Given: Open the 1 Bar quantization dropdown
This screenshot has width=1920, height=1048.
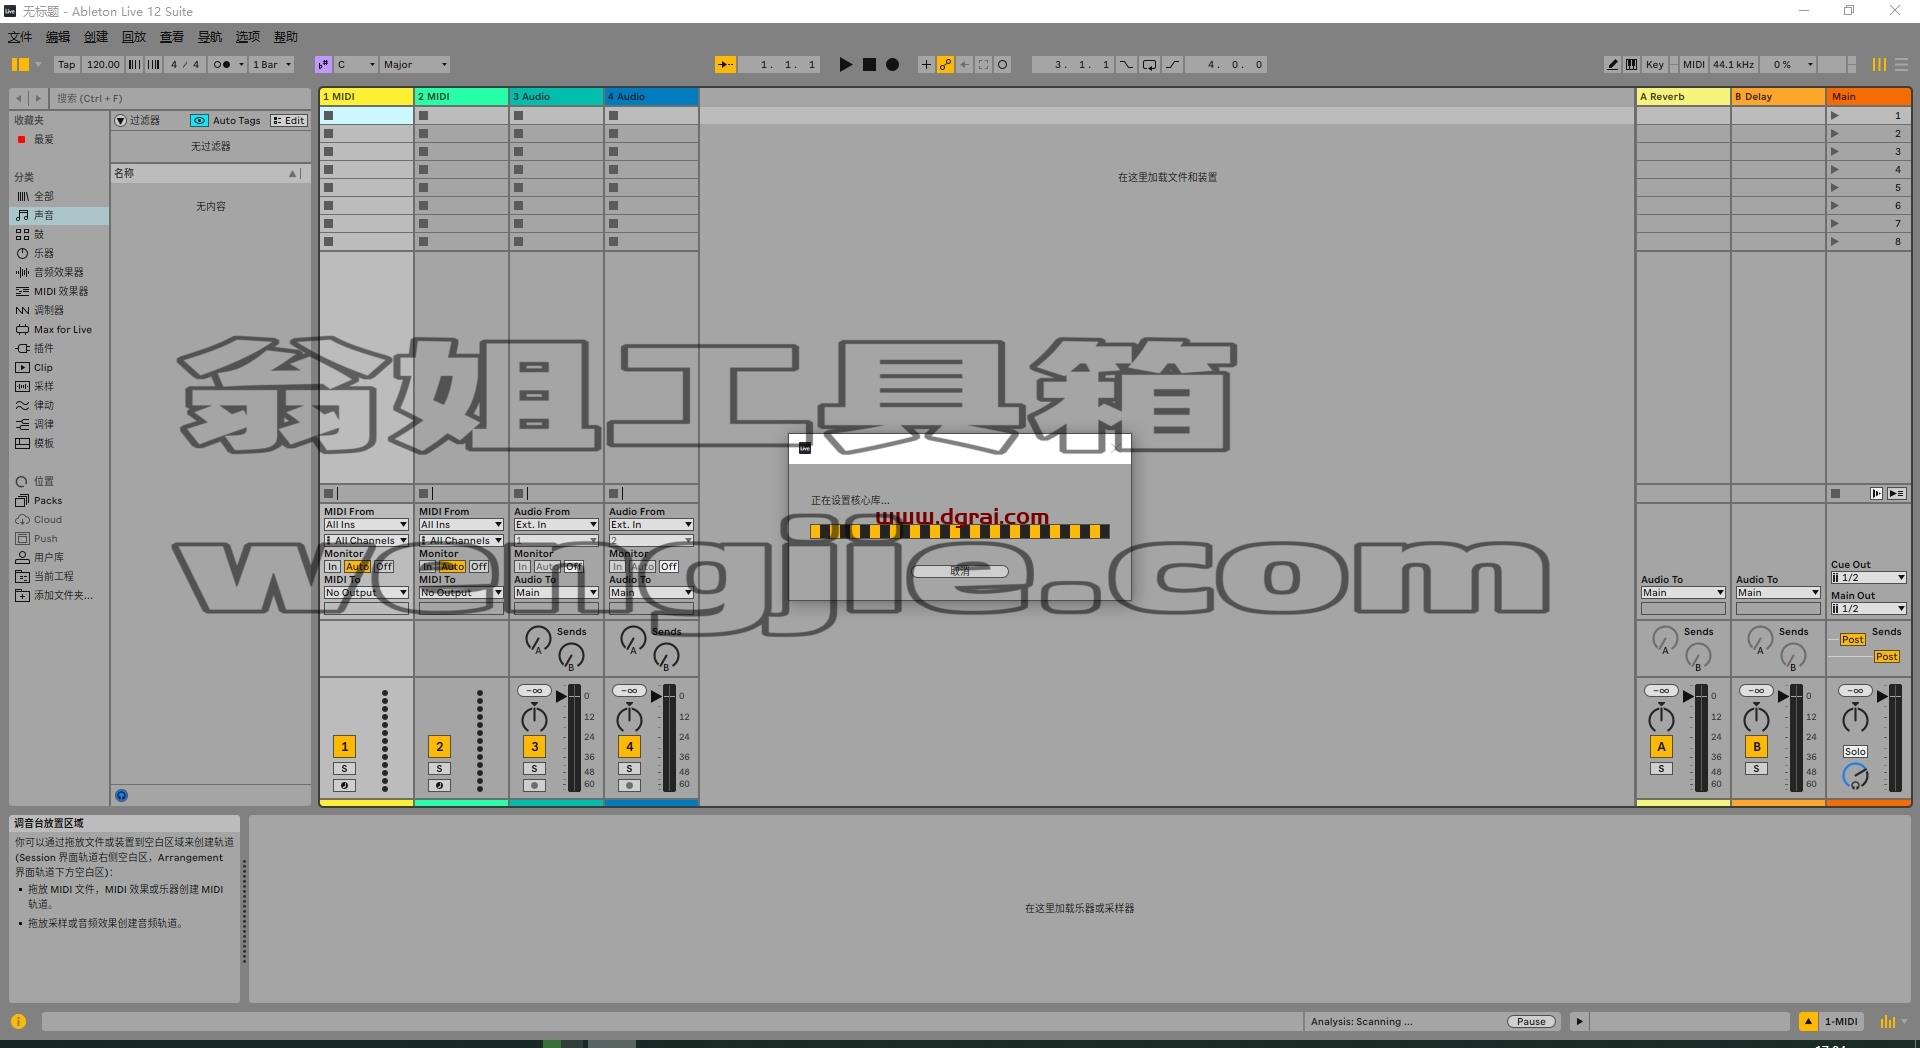Looking at the screenshot, I should pos(272,64).
